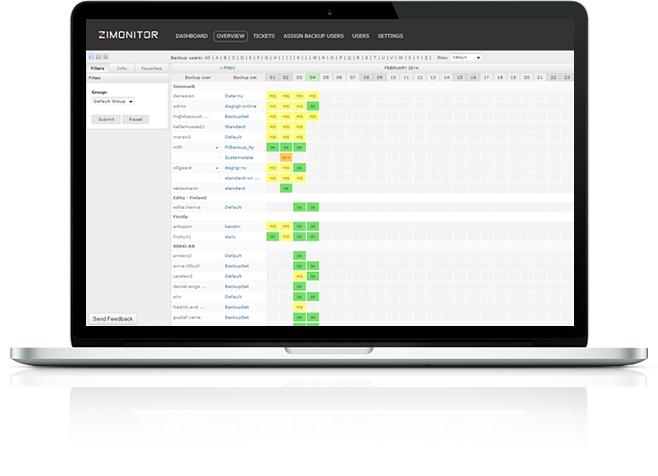Screen dimensions: 658x476
Task: Open the Default Group dropdown
Action: click(113, 101)
